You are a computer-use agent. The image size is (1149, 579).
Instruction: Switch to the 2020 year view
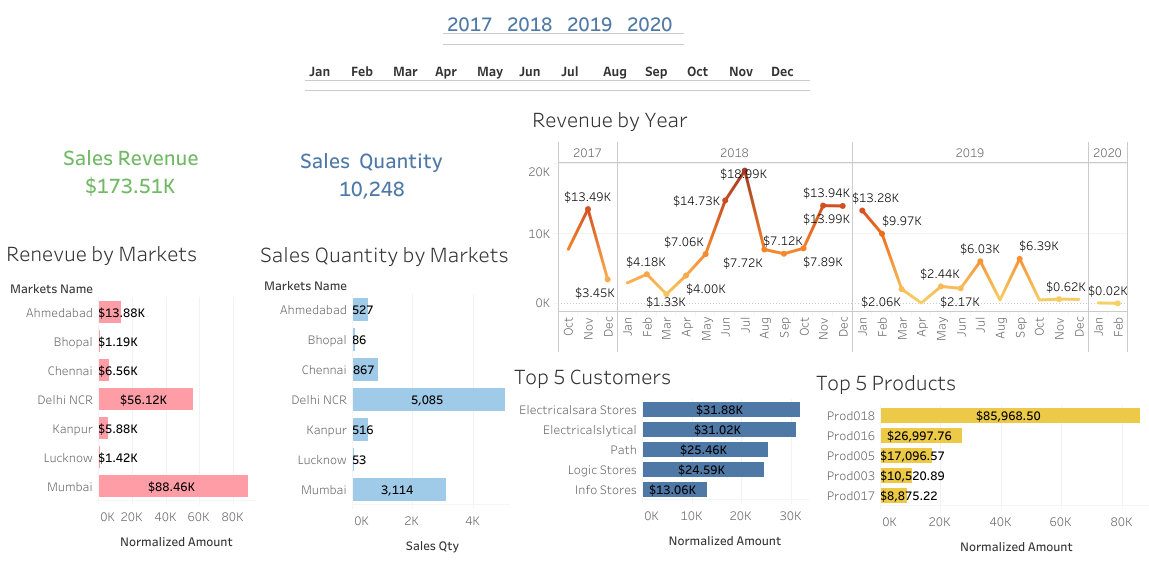650,24
